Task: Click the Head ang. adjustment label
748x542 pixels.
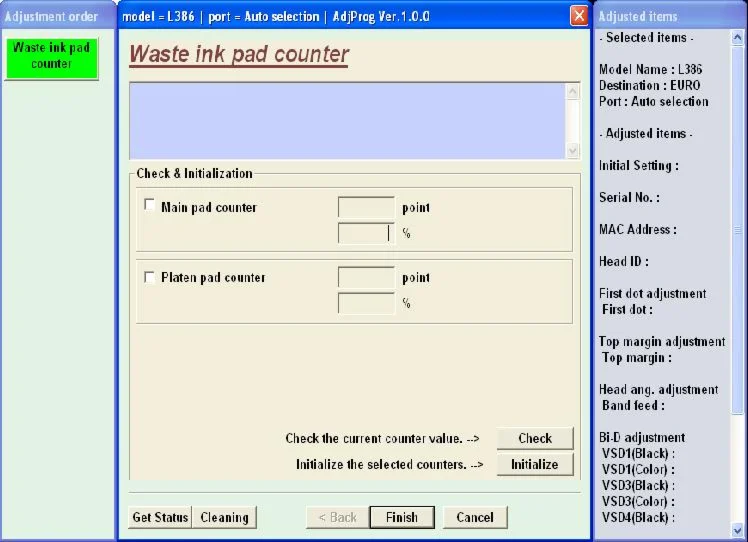Action: click(658, 390)
